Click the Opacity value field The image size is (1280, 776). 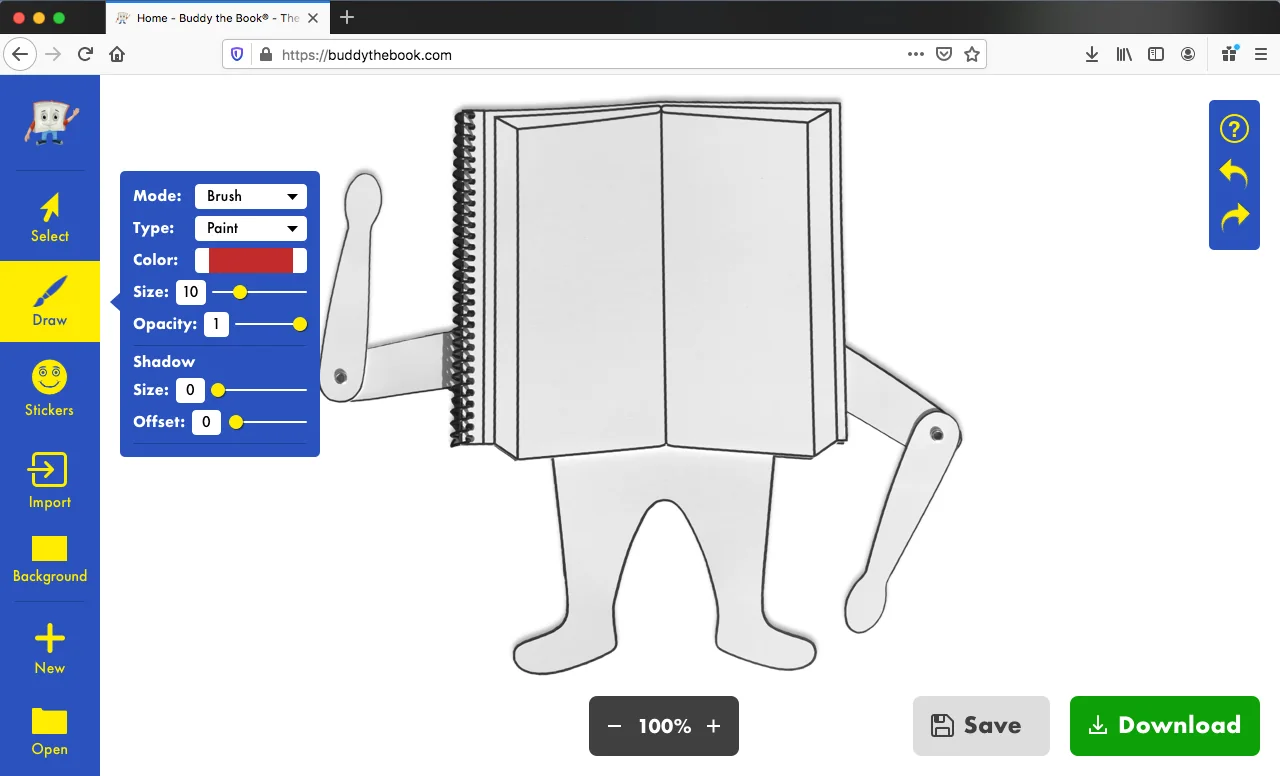tap(215, 324)
